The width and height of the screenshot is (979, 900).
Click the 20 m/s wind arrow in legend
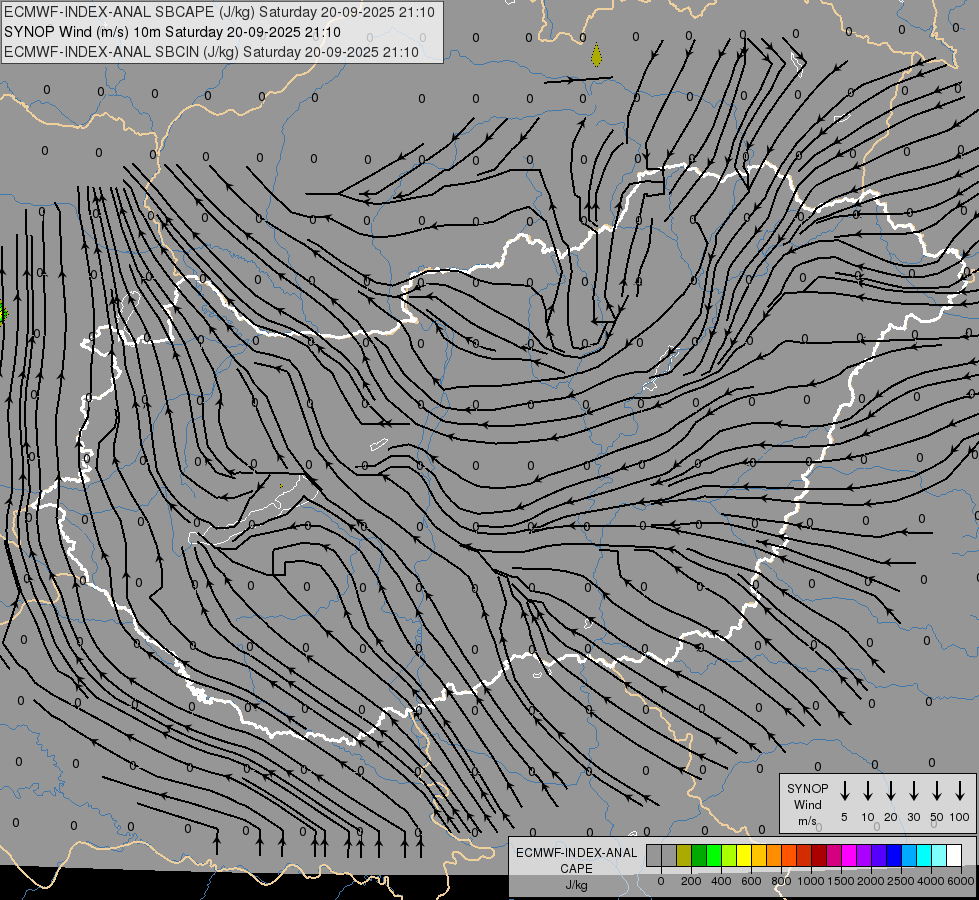890,790
